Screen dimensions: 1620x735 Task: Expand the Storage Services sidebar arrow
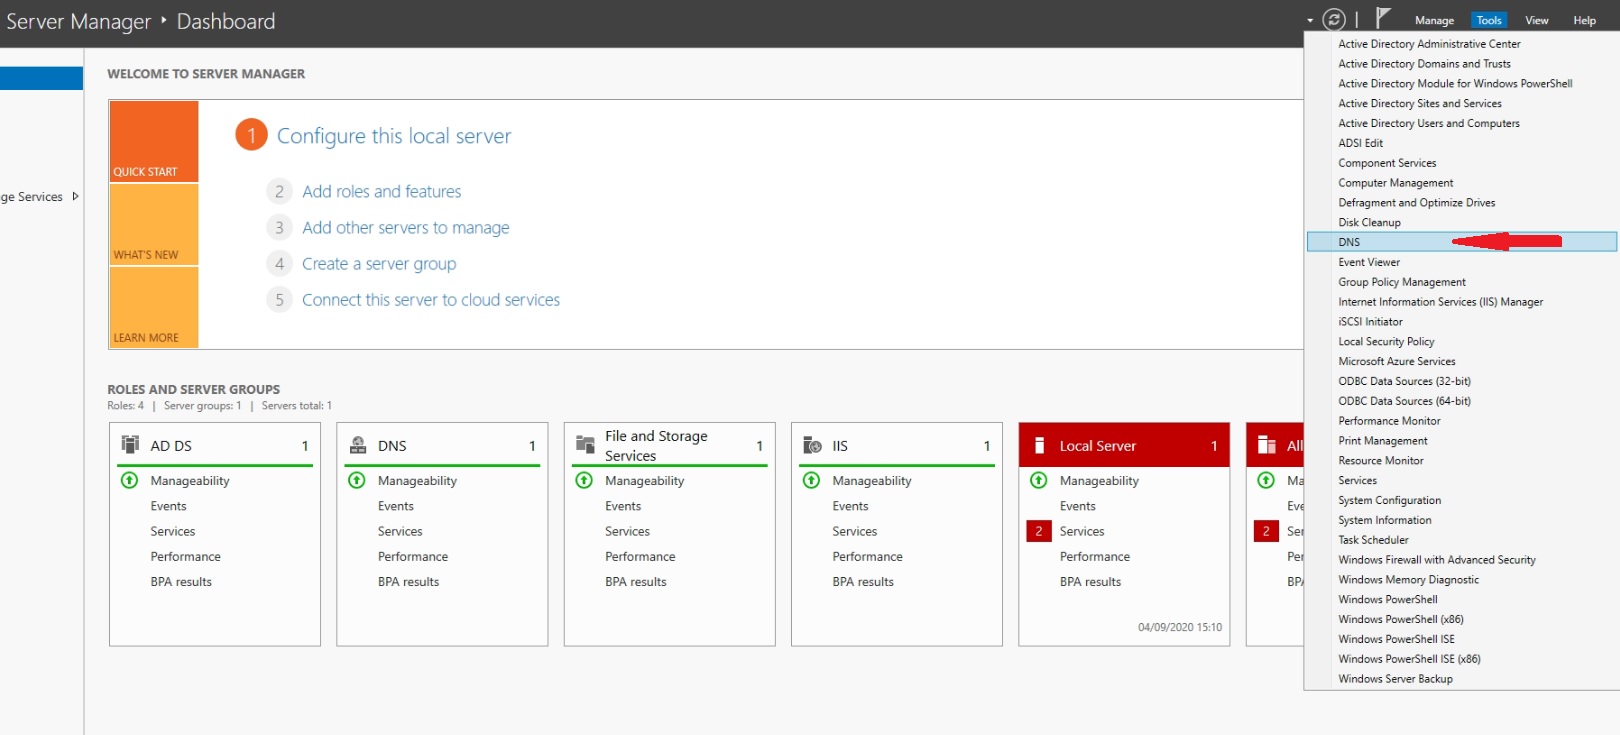tap(75, 197)
